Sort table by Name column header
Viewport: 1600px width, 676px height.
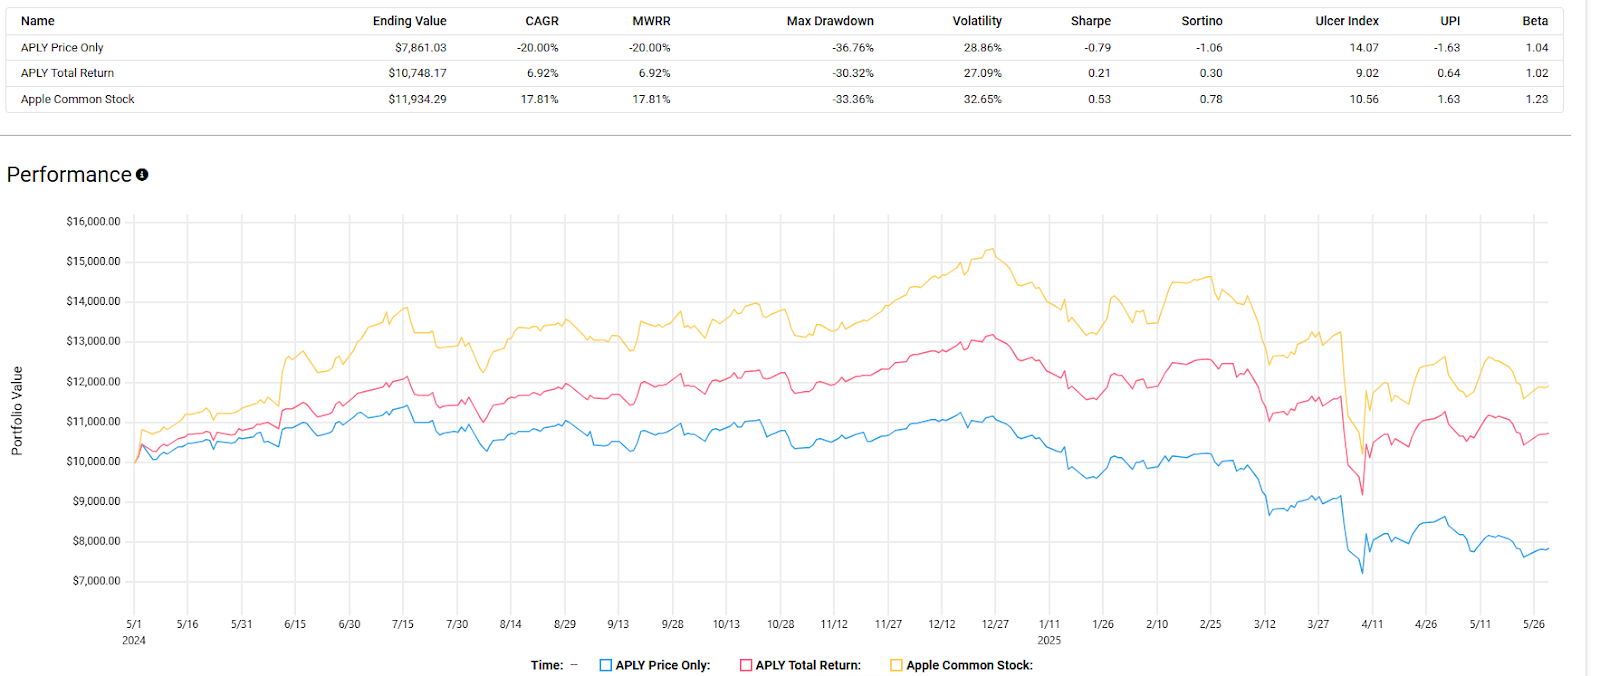click(x=38, y=21)
